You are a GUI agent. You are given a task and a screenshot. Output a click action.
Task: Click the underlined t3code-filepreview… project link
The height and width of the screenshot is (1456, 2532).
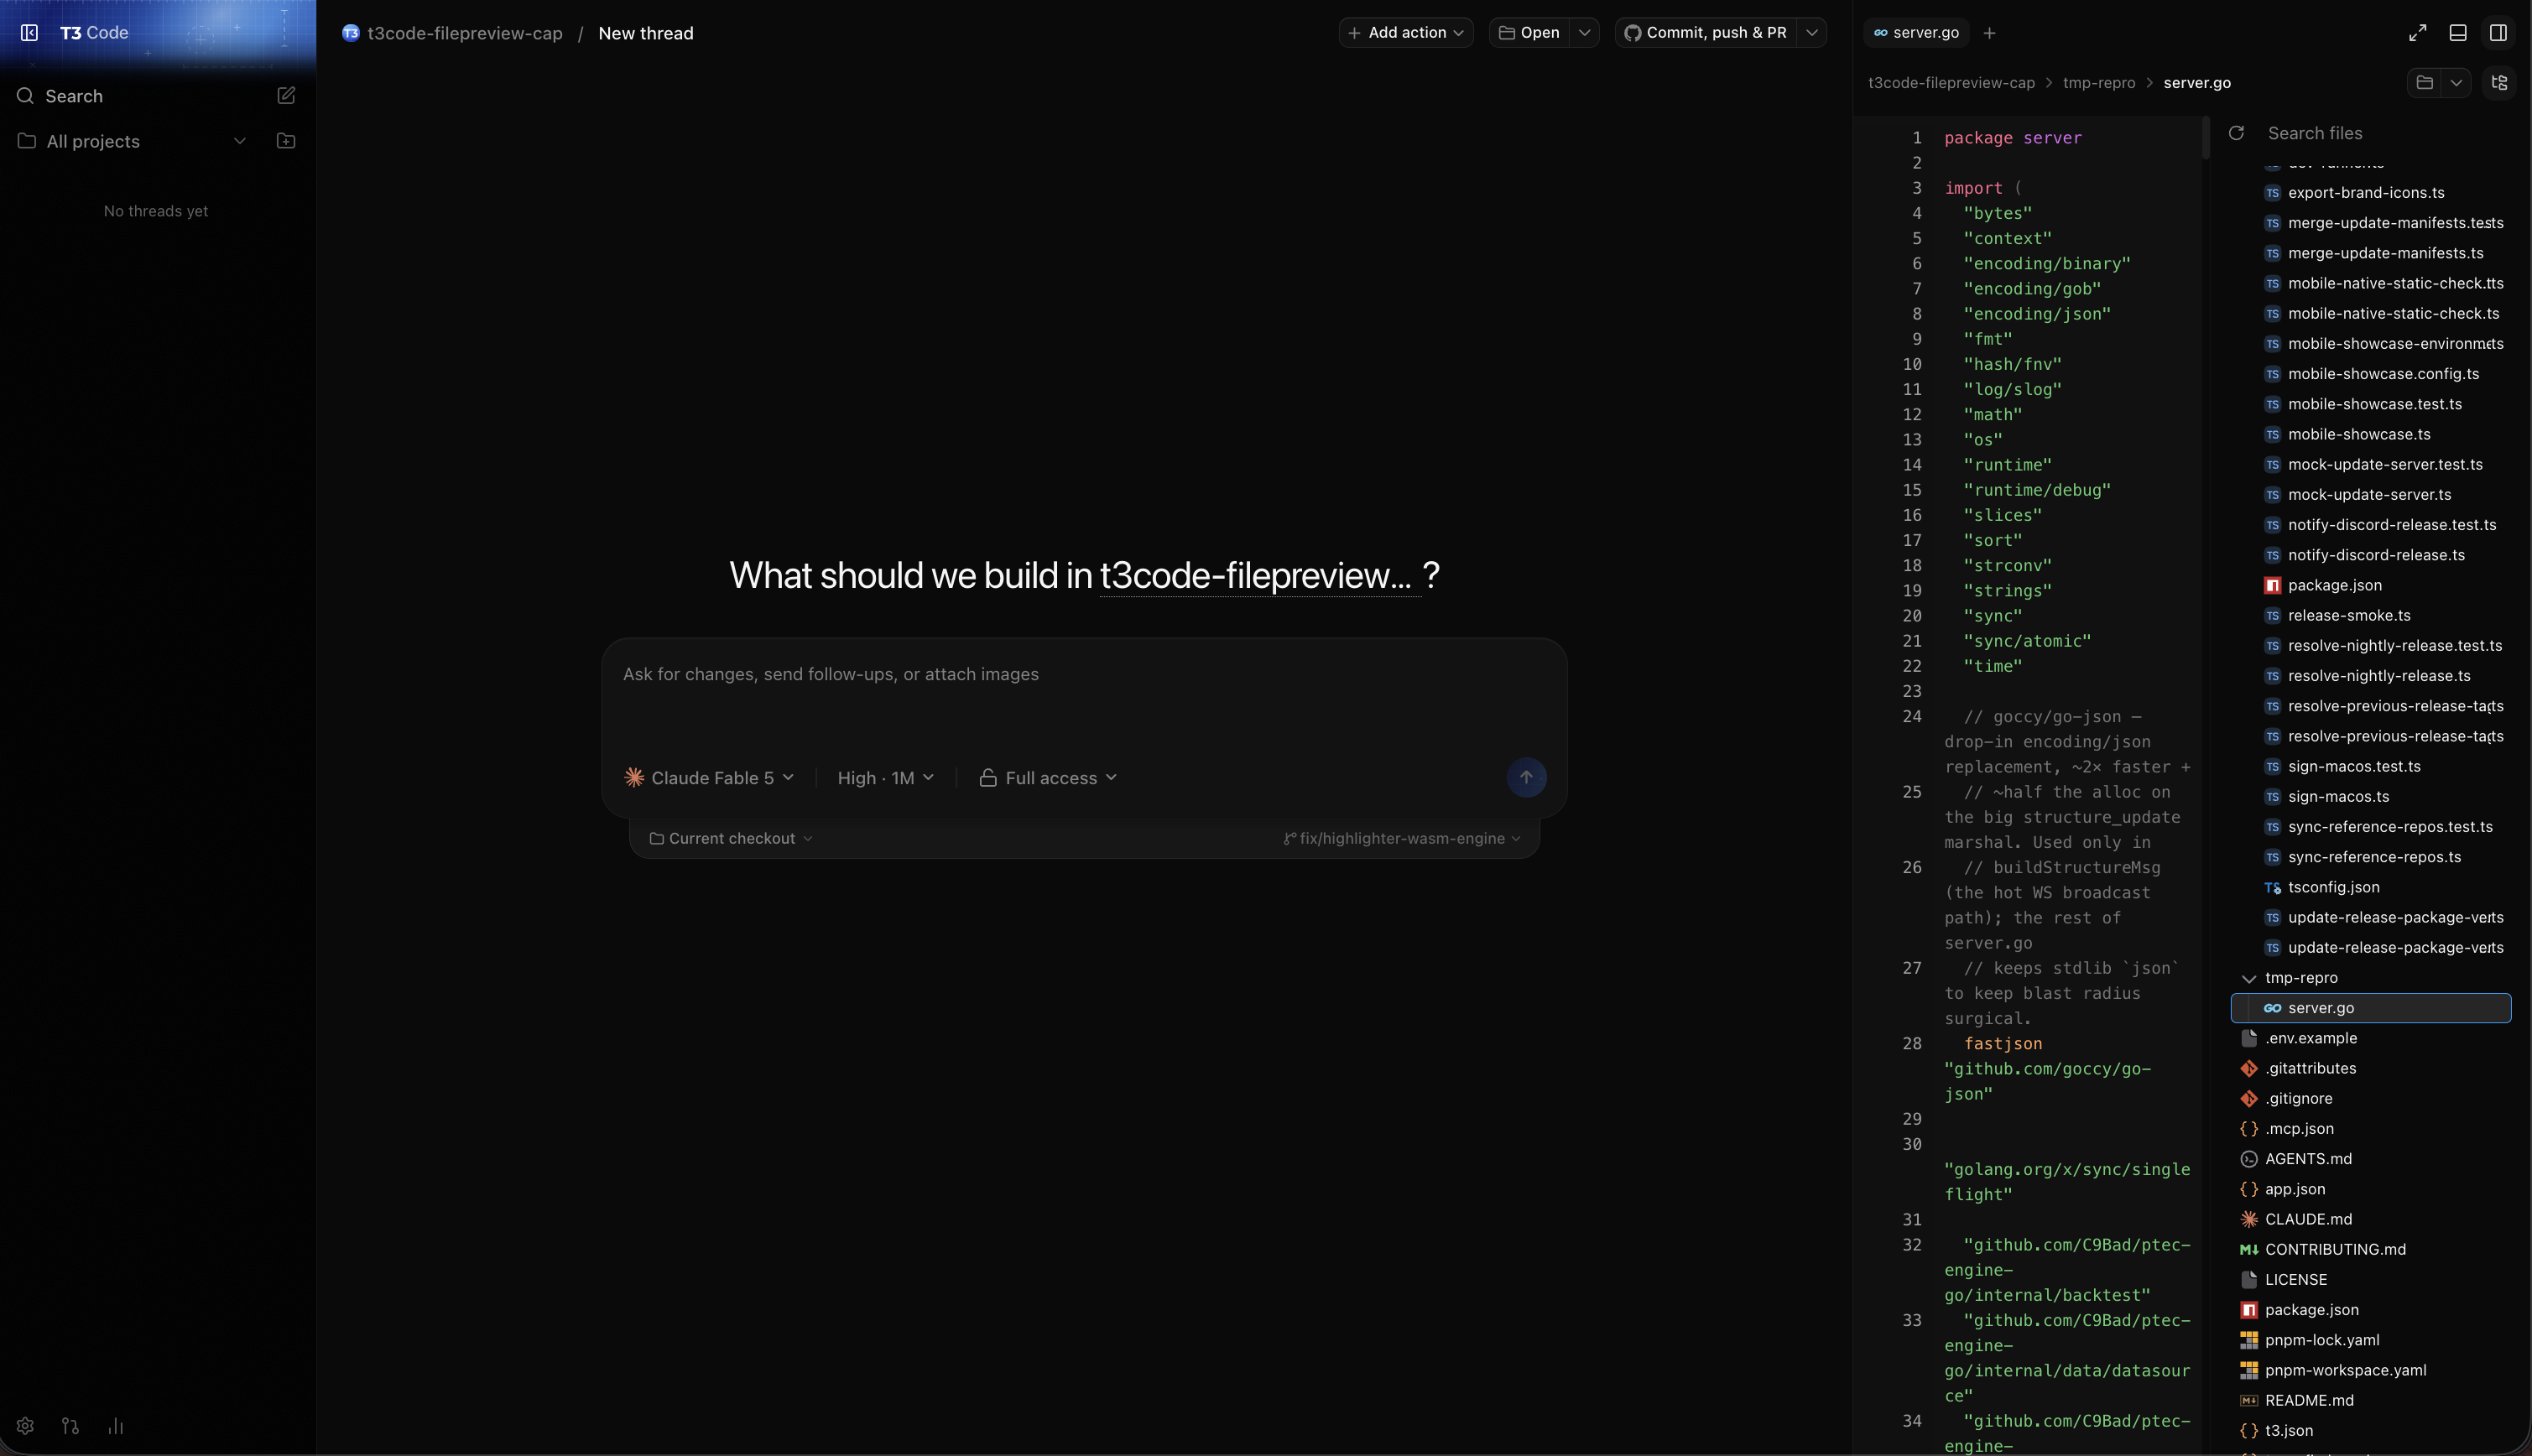[x=1260, y=575]
